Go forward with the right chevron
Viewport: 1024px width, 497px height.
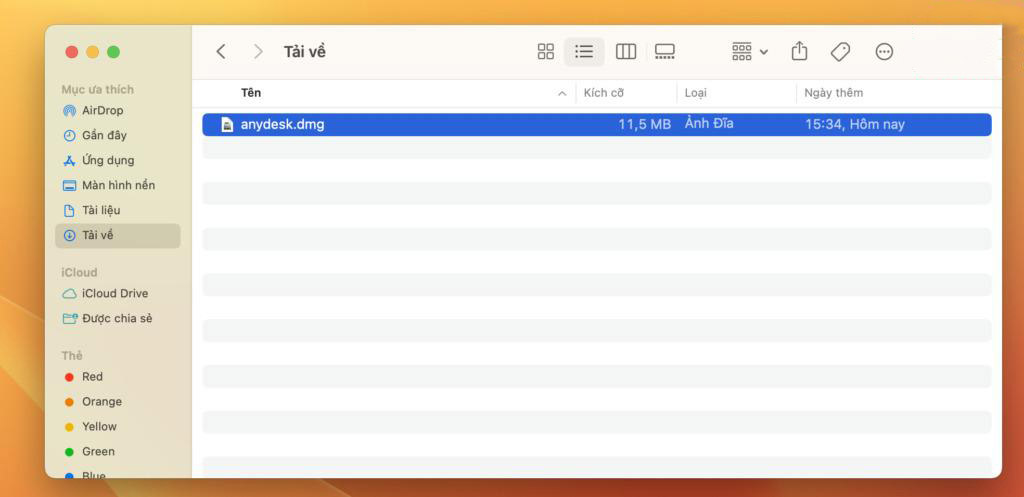(x=259, y=52)
